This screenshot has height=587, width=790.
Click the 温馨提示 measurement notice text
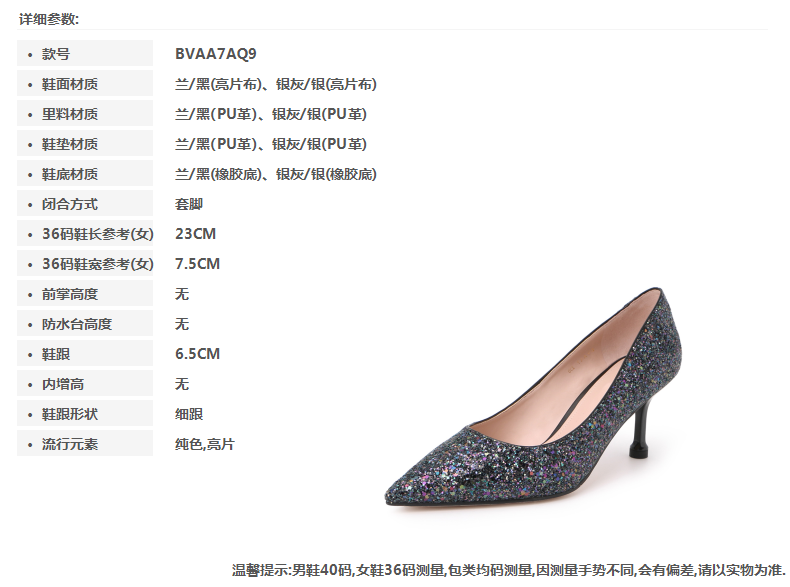click(x=509, y=570)
